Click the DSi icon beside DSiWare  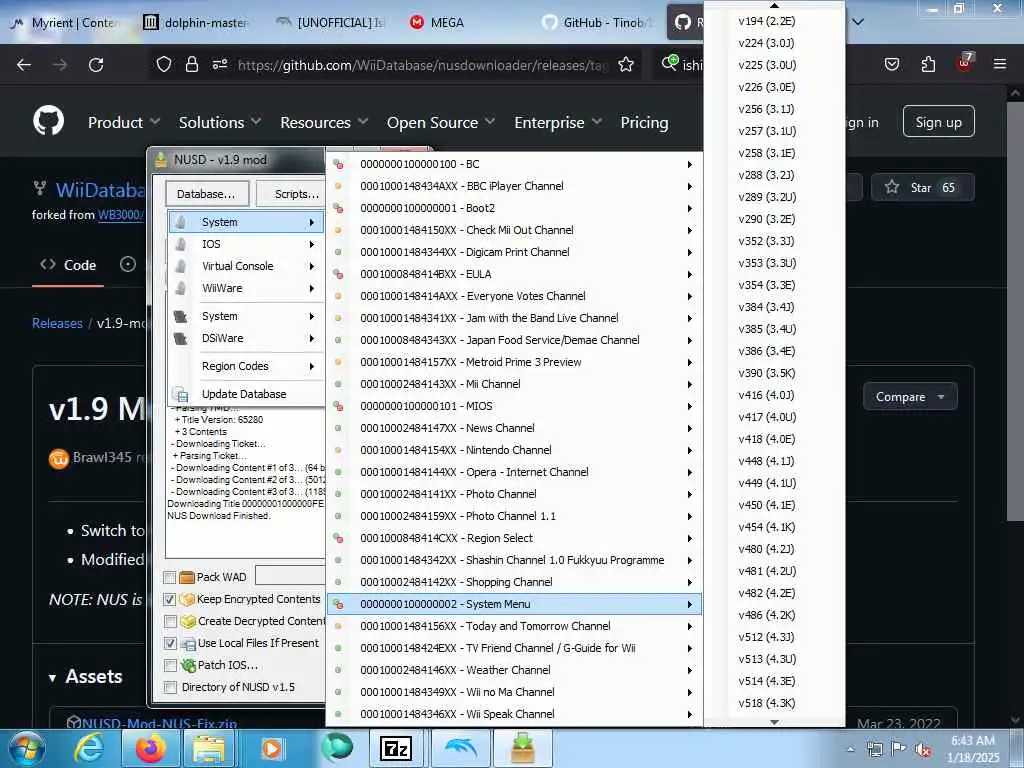point(181,338)
